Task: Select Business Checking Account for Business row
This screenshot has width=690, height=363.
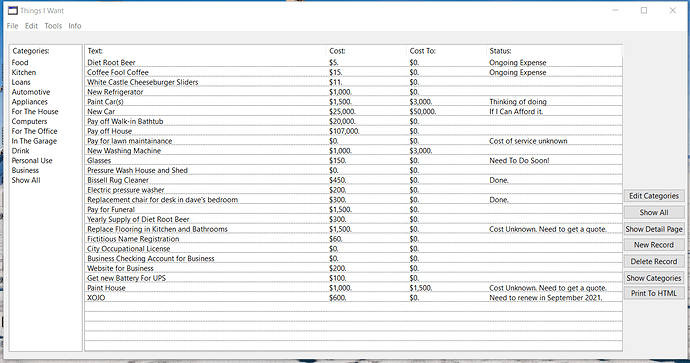Action: click(x=353, y=258)
